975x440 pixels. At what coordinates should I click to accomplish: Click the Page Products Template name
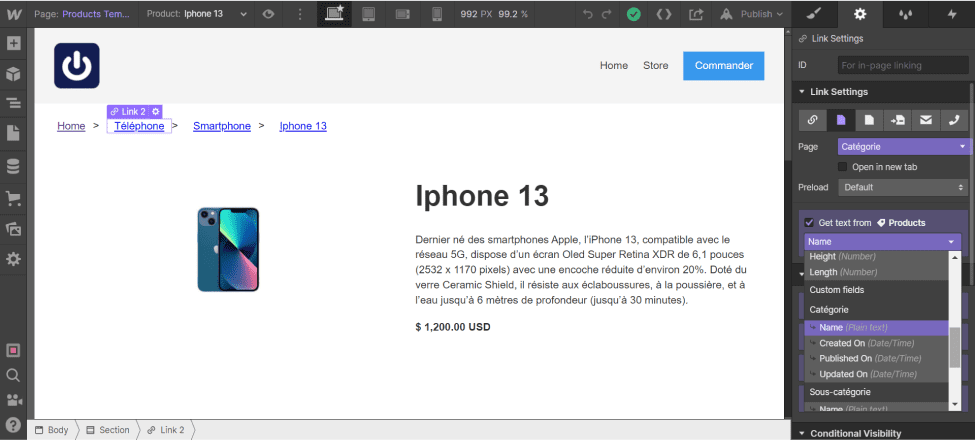97,14
